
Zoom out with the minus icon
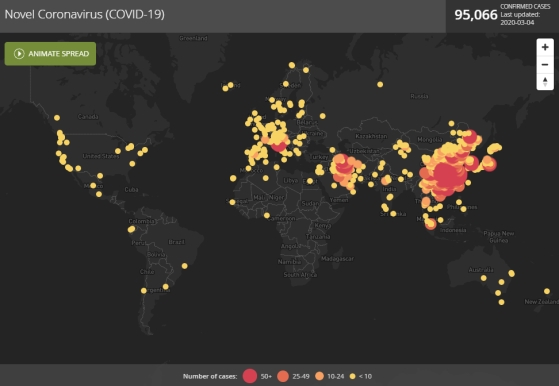(x=545, y=65)
